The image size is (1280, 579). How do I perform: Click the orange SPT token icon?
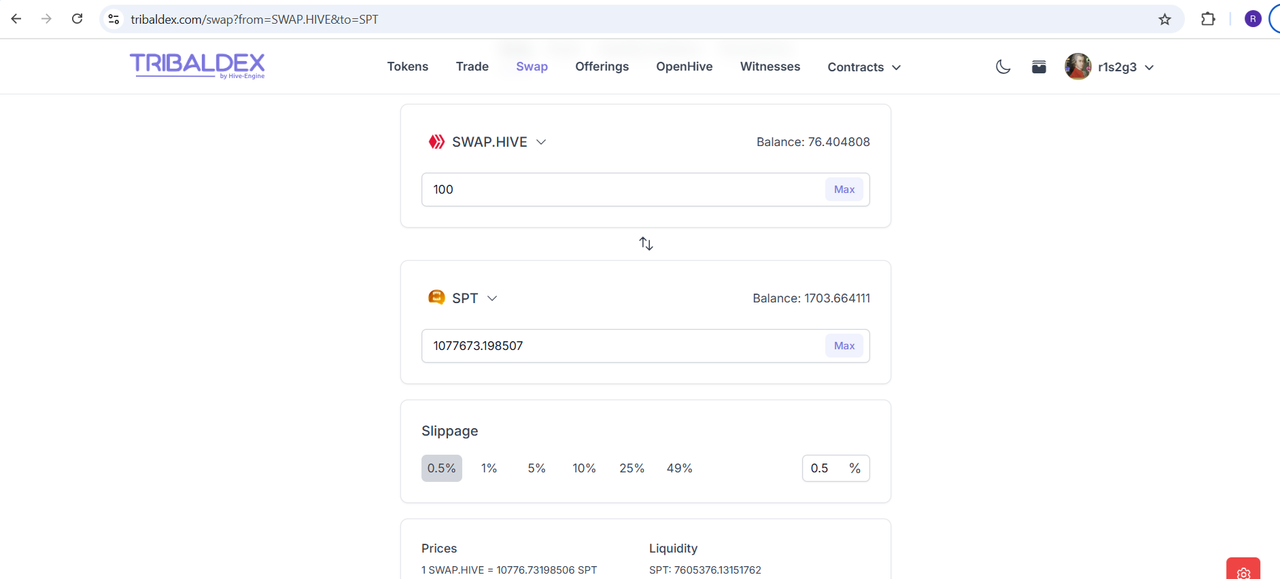click(x=436, y=297)
